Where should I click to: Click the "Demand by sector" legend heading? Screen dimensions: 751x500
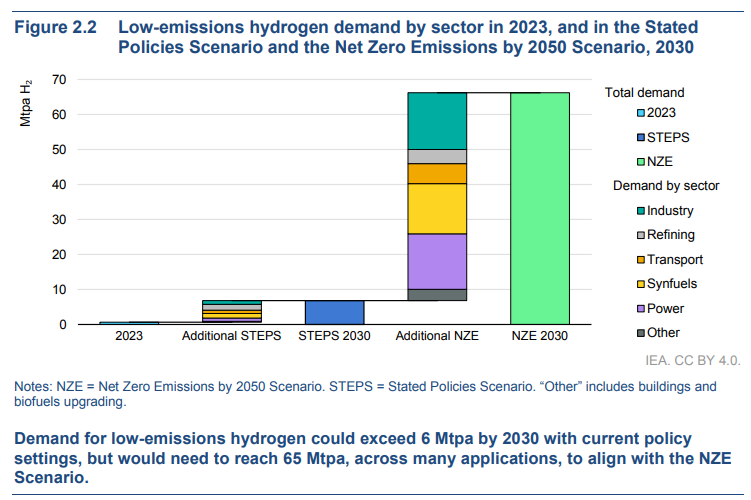[x=665, y=186]
